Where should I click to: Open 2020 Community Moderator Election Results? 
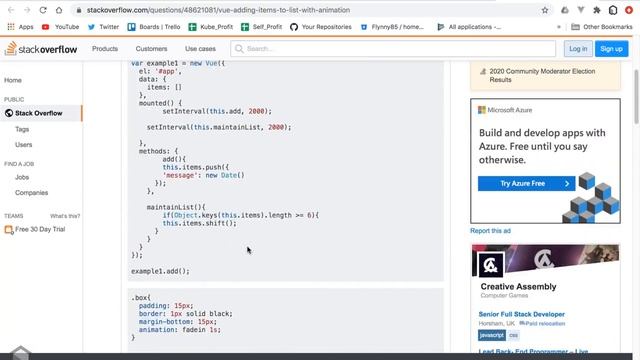(542, 76)
